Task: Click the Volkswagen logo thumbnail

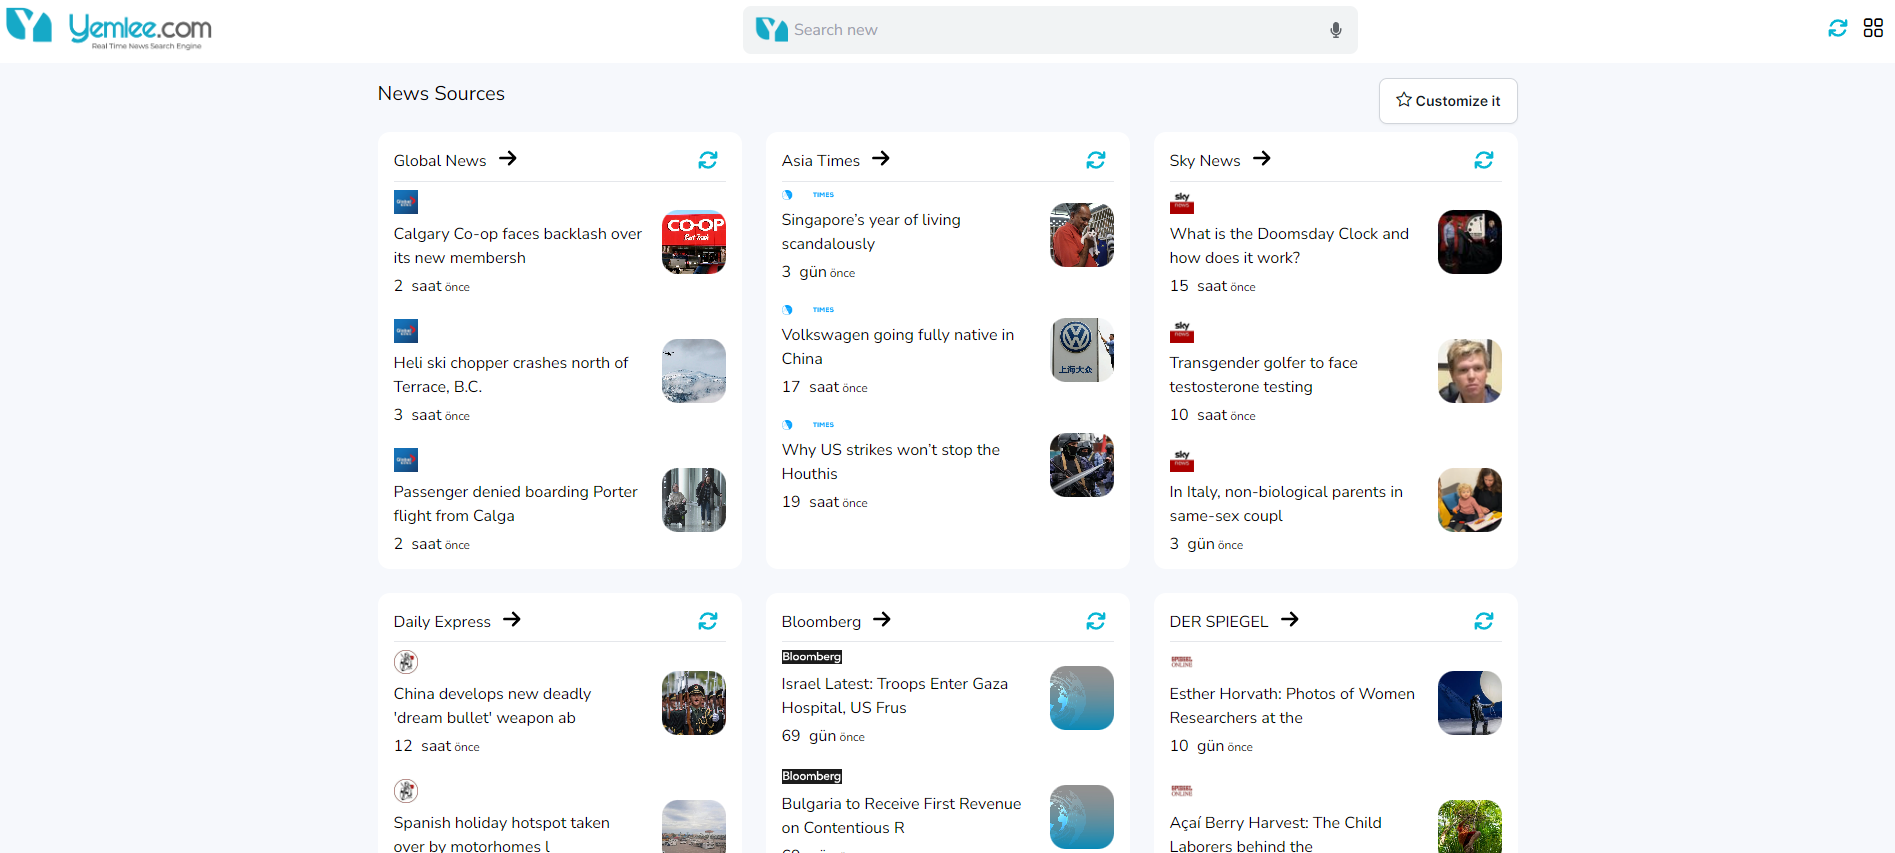Action: pyautogui.click(x=1082, y=350)
